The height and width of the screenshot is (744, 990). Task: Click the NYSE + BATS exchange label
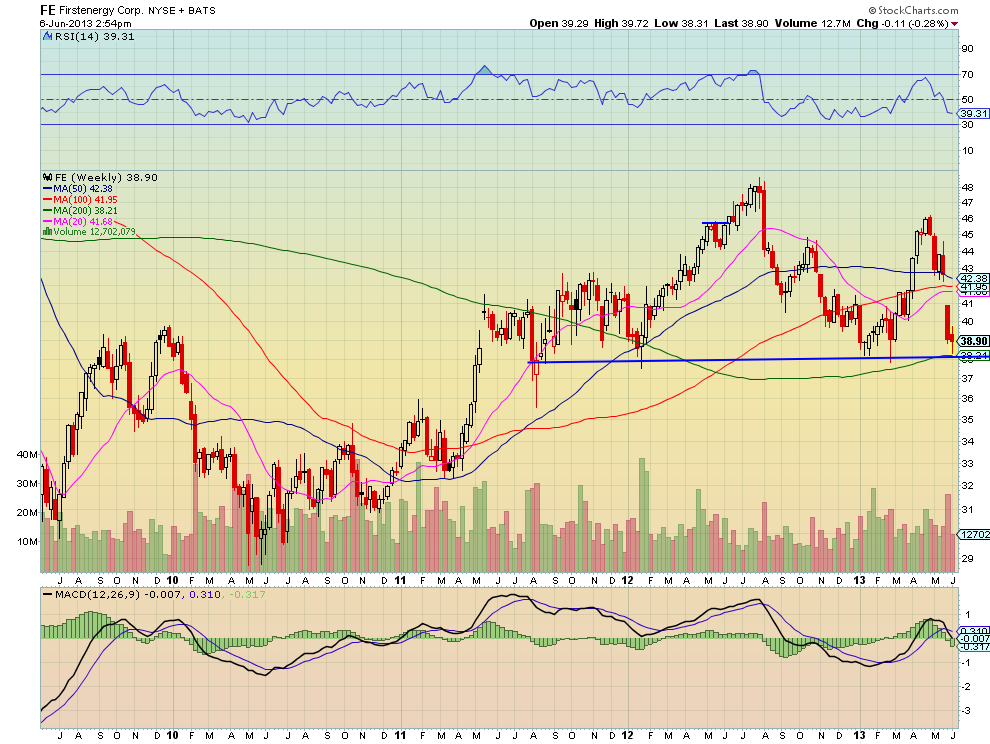coord(182,11)
